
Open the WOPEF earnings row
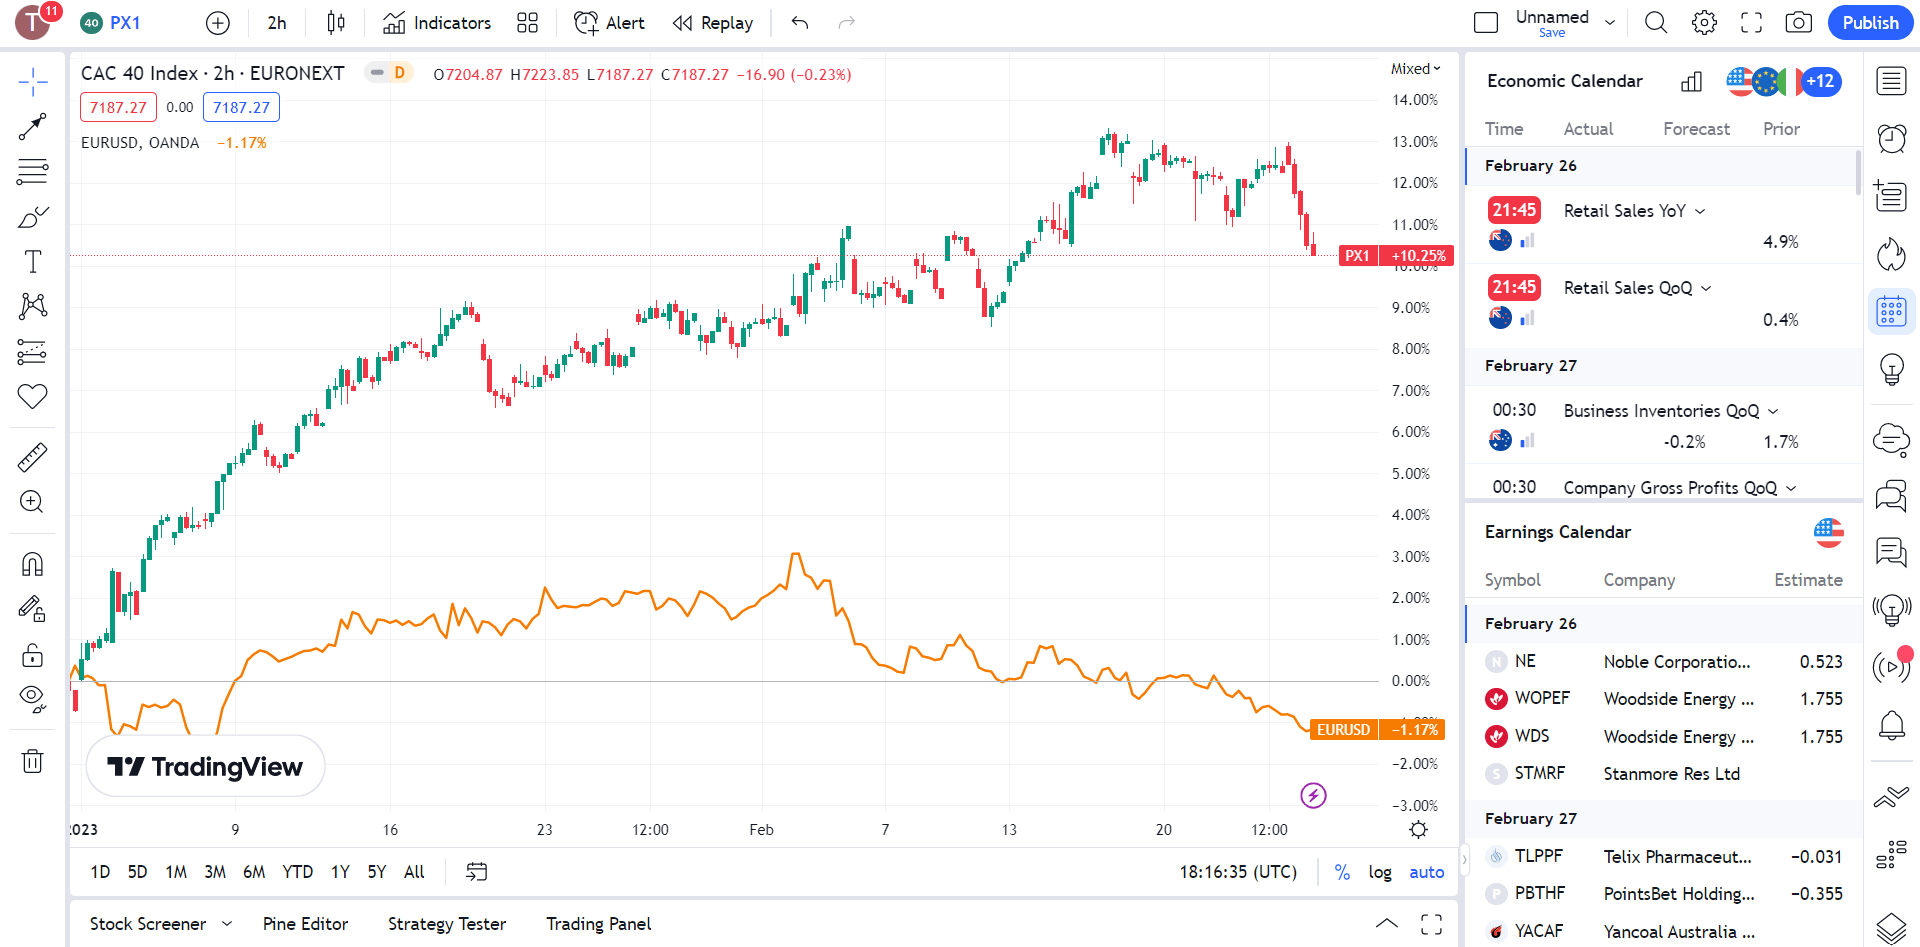click(x=1664, y=699)
